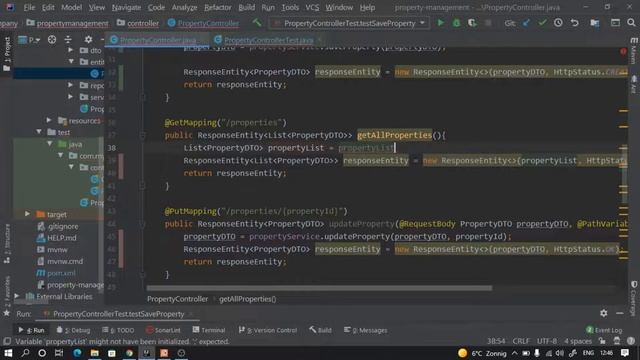Open the Run tool window button
The height and width of the screenshot is (360, 640).
click(x=32, y=330)
